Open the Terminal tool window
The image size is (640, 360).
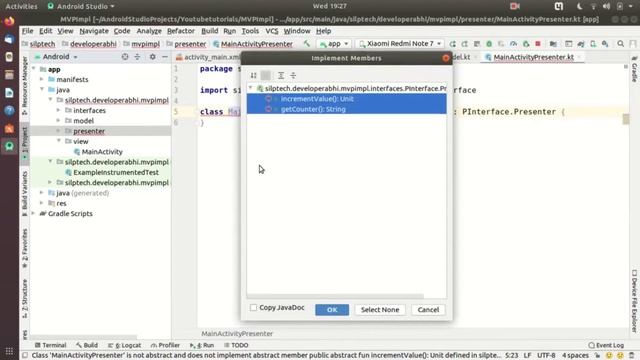[x=51, y=345]
